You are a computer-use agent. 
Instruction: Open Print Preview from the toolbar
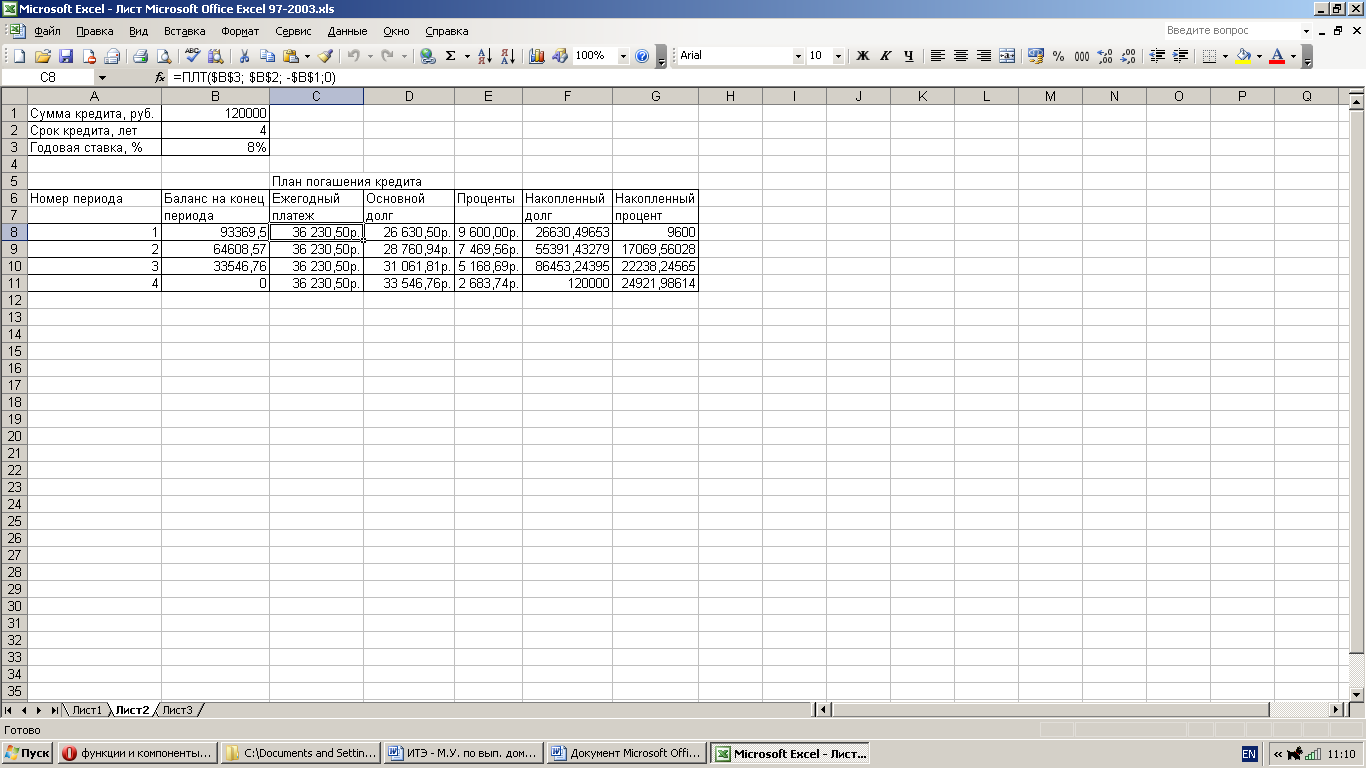(x=163, y=56)
